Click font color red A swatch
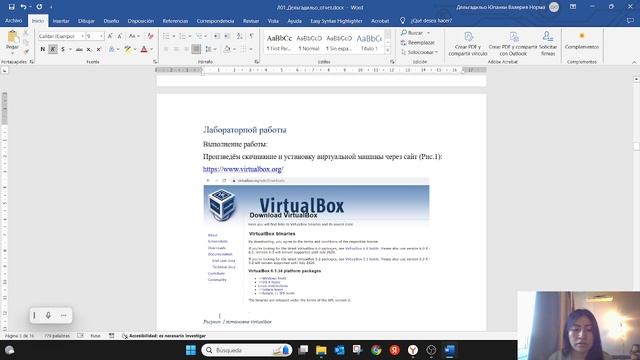The image size is (640, 360). (x=144, y=49)
